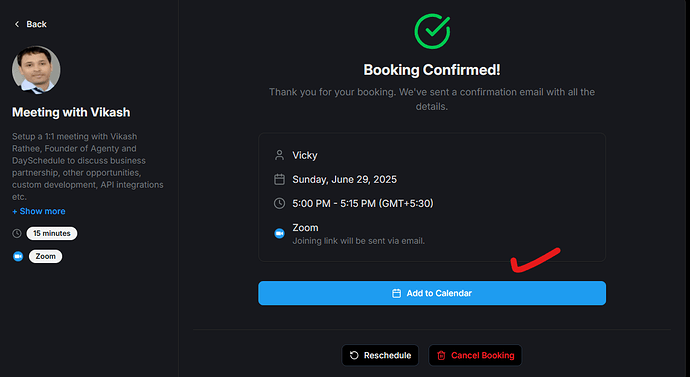690x377 pixels.
Task: Click the Zoom camera icon in left sidebar
Action: point(18,256)
